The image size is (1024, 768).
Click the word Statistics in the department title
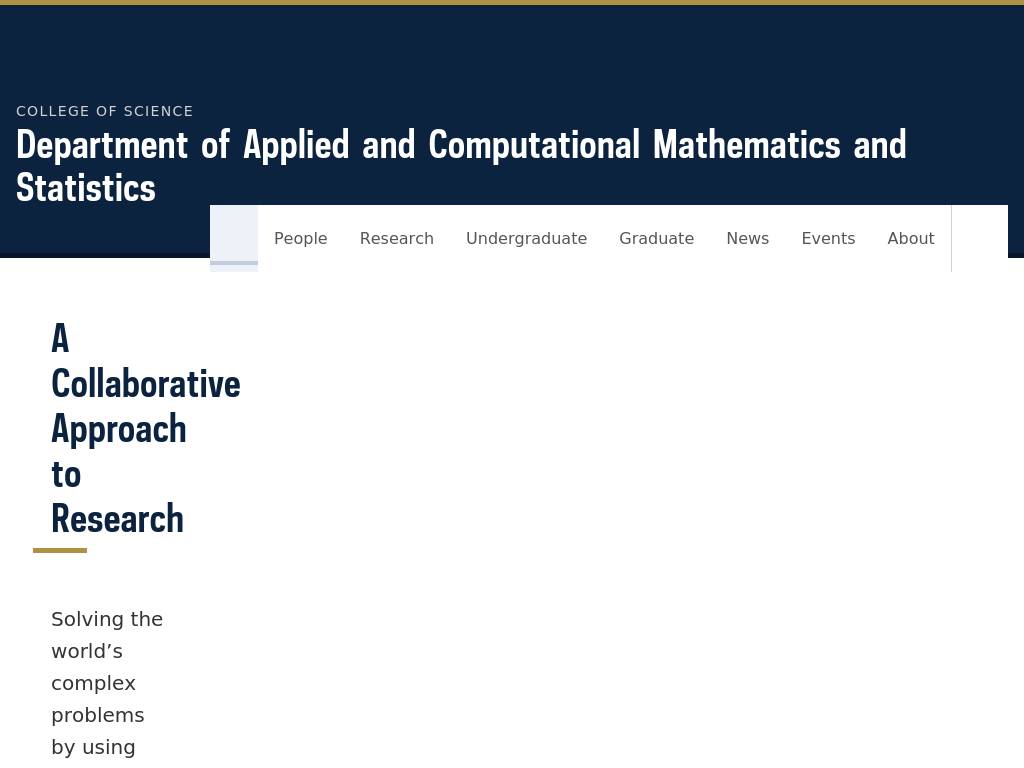86,188
